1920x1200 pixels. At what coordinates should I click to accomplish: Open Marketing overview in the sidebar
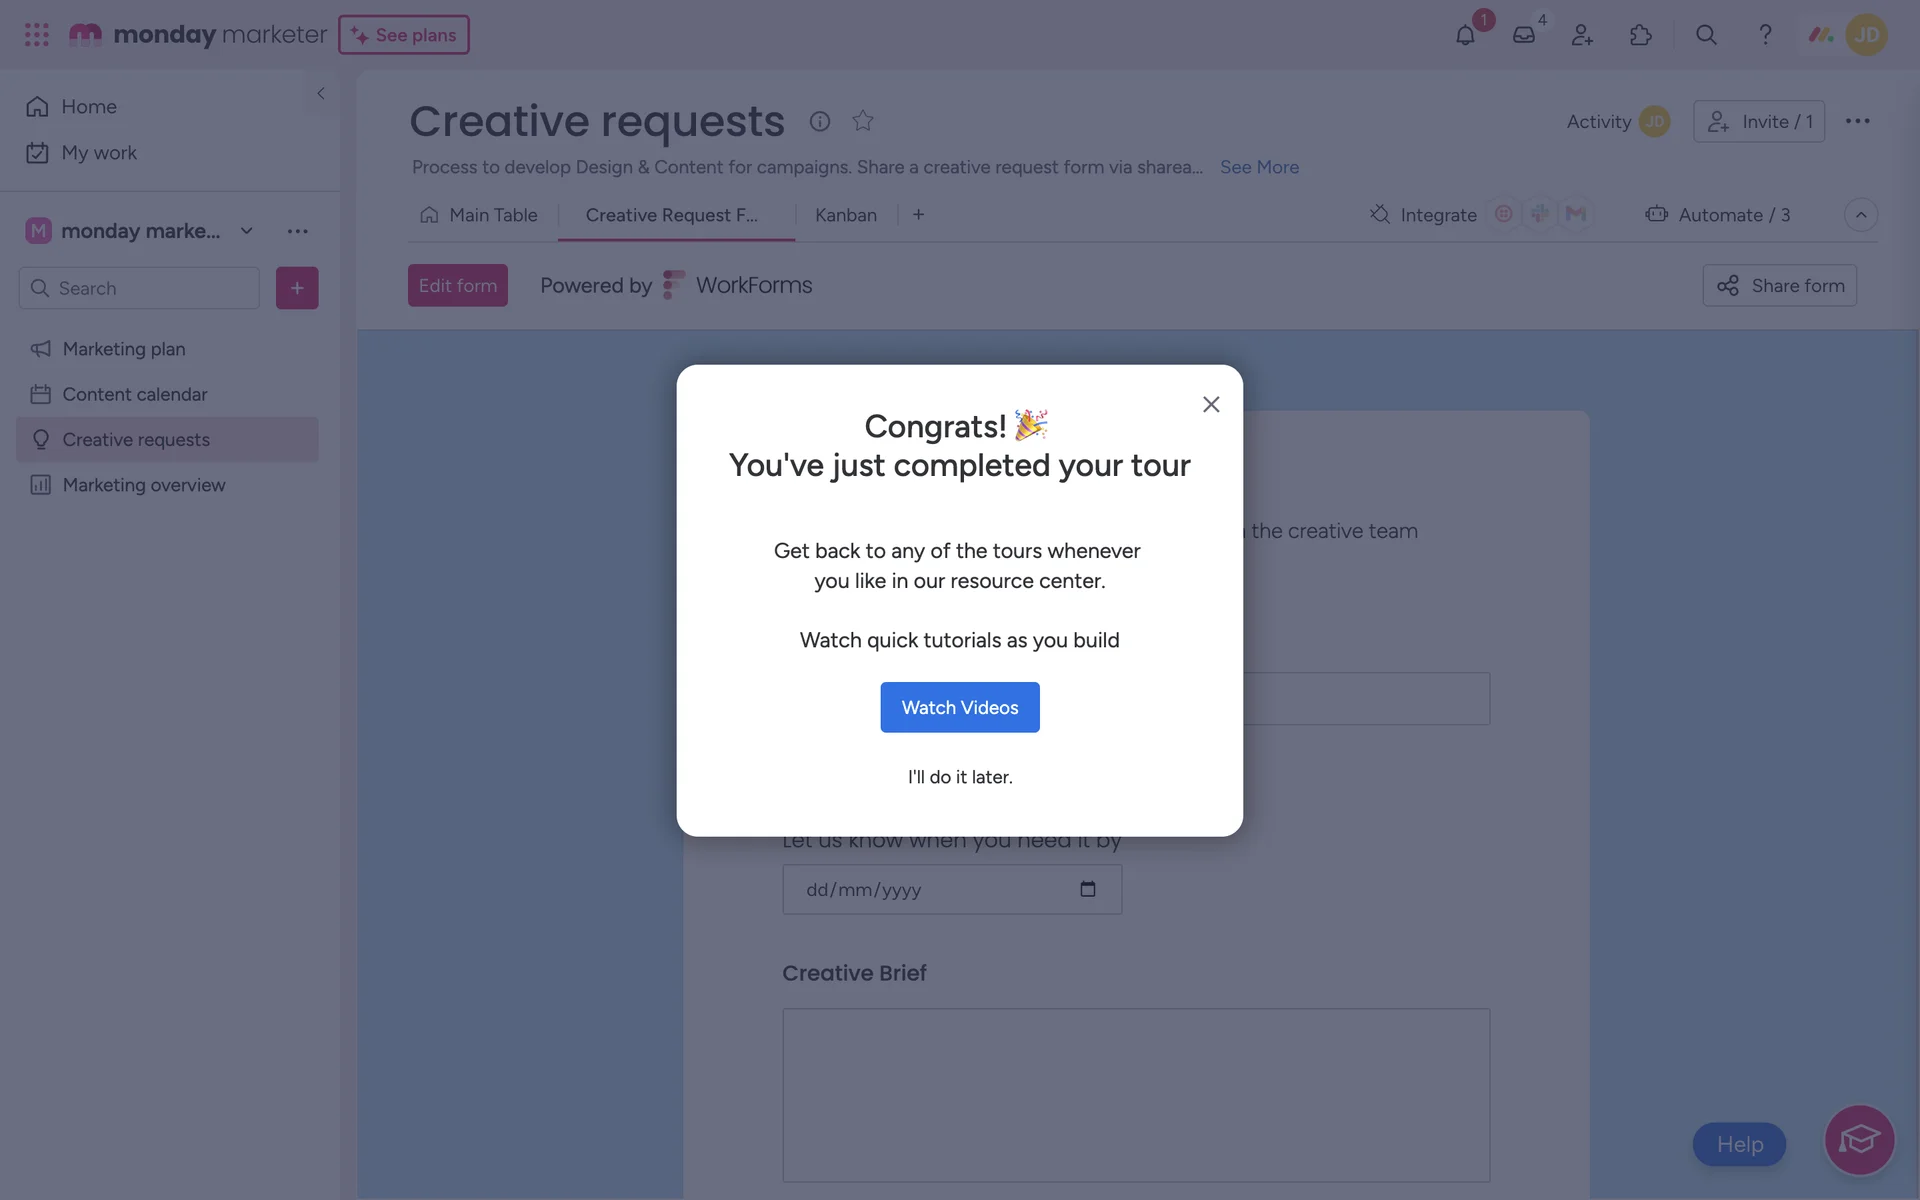(x=144, y=485)
